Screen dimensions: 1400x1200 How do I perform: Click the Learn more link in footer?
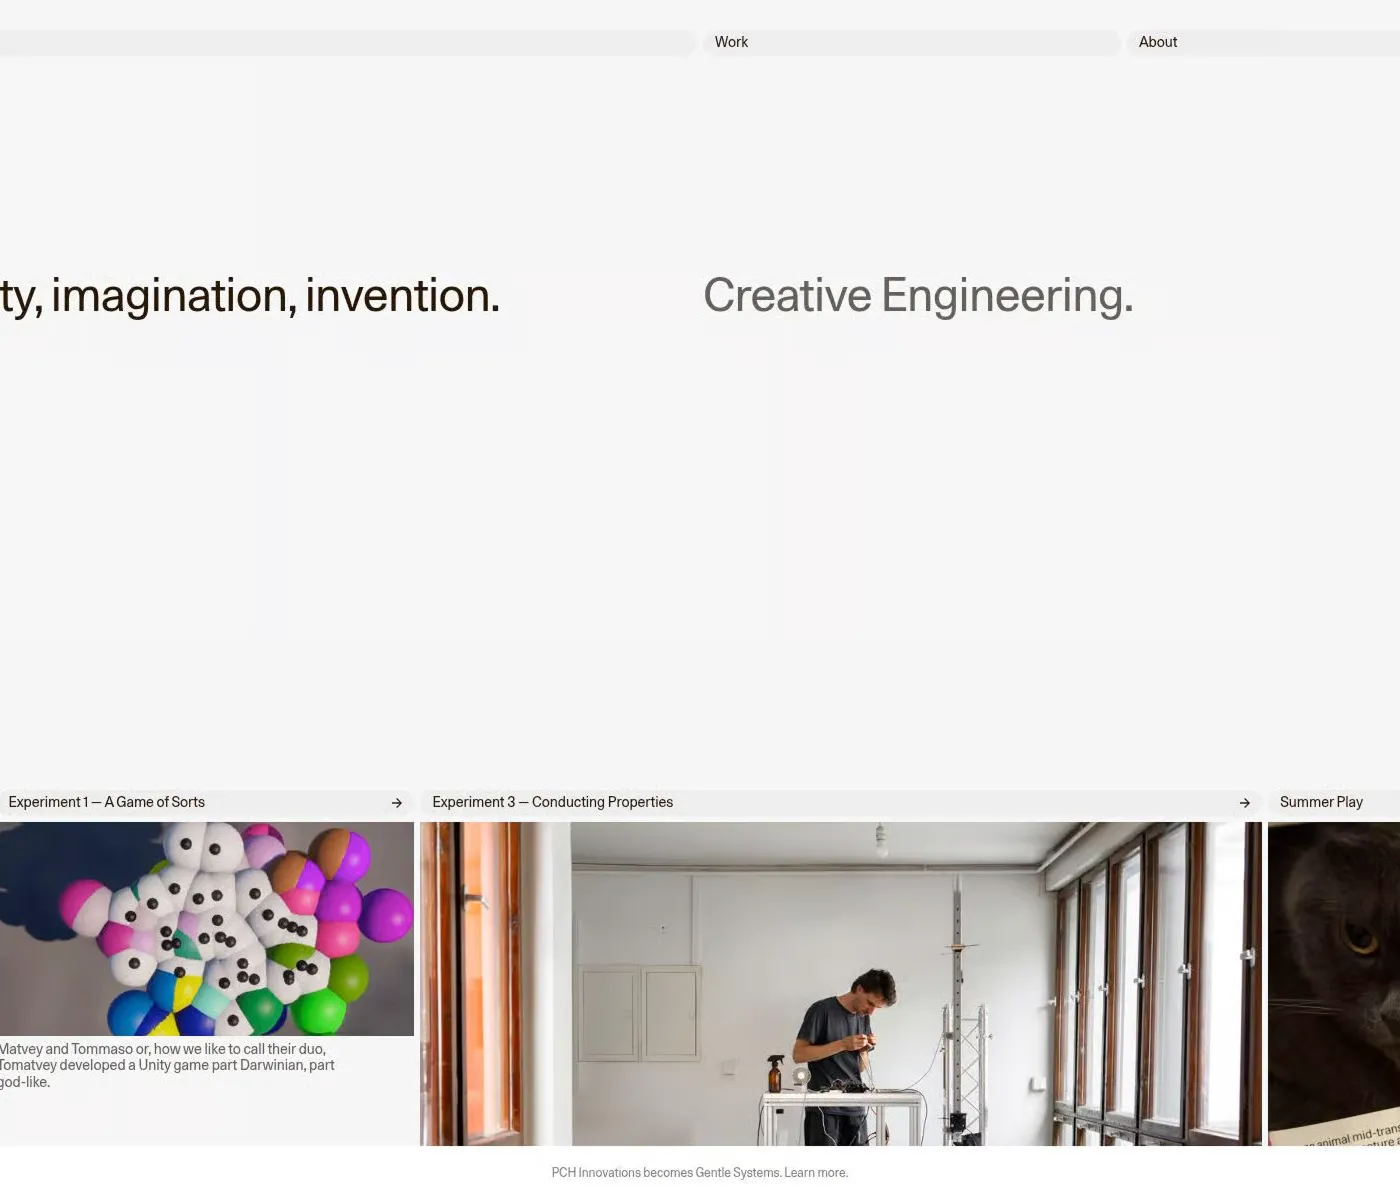[x=815, y=1173]
